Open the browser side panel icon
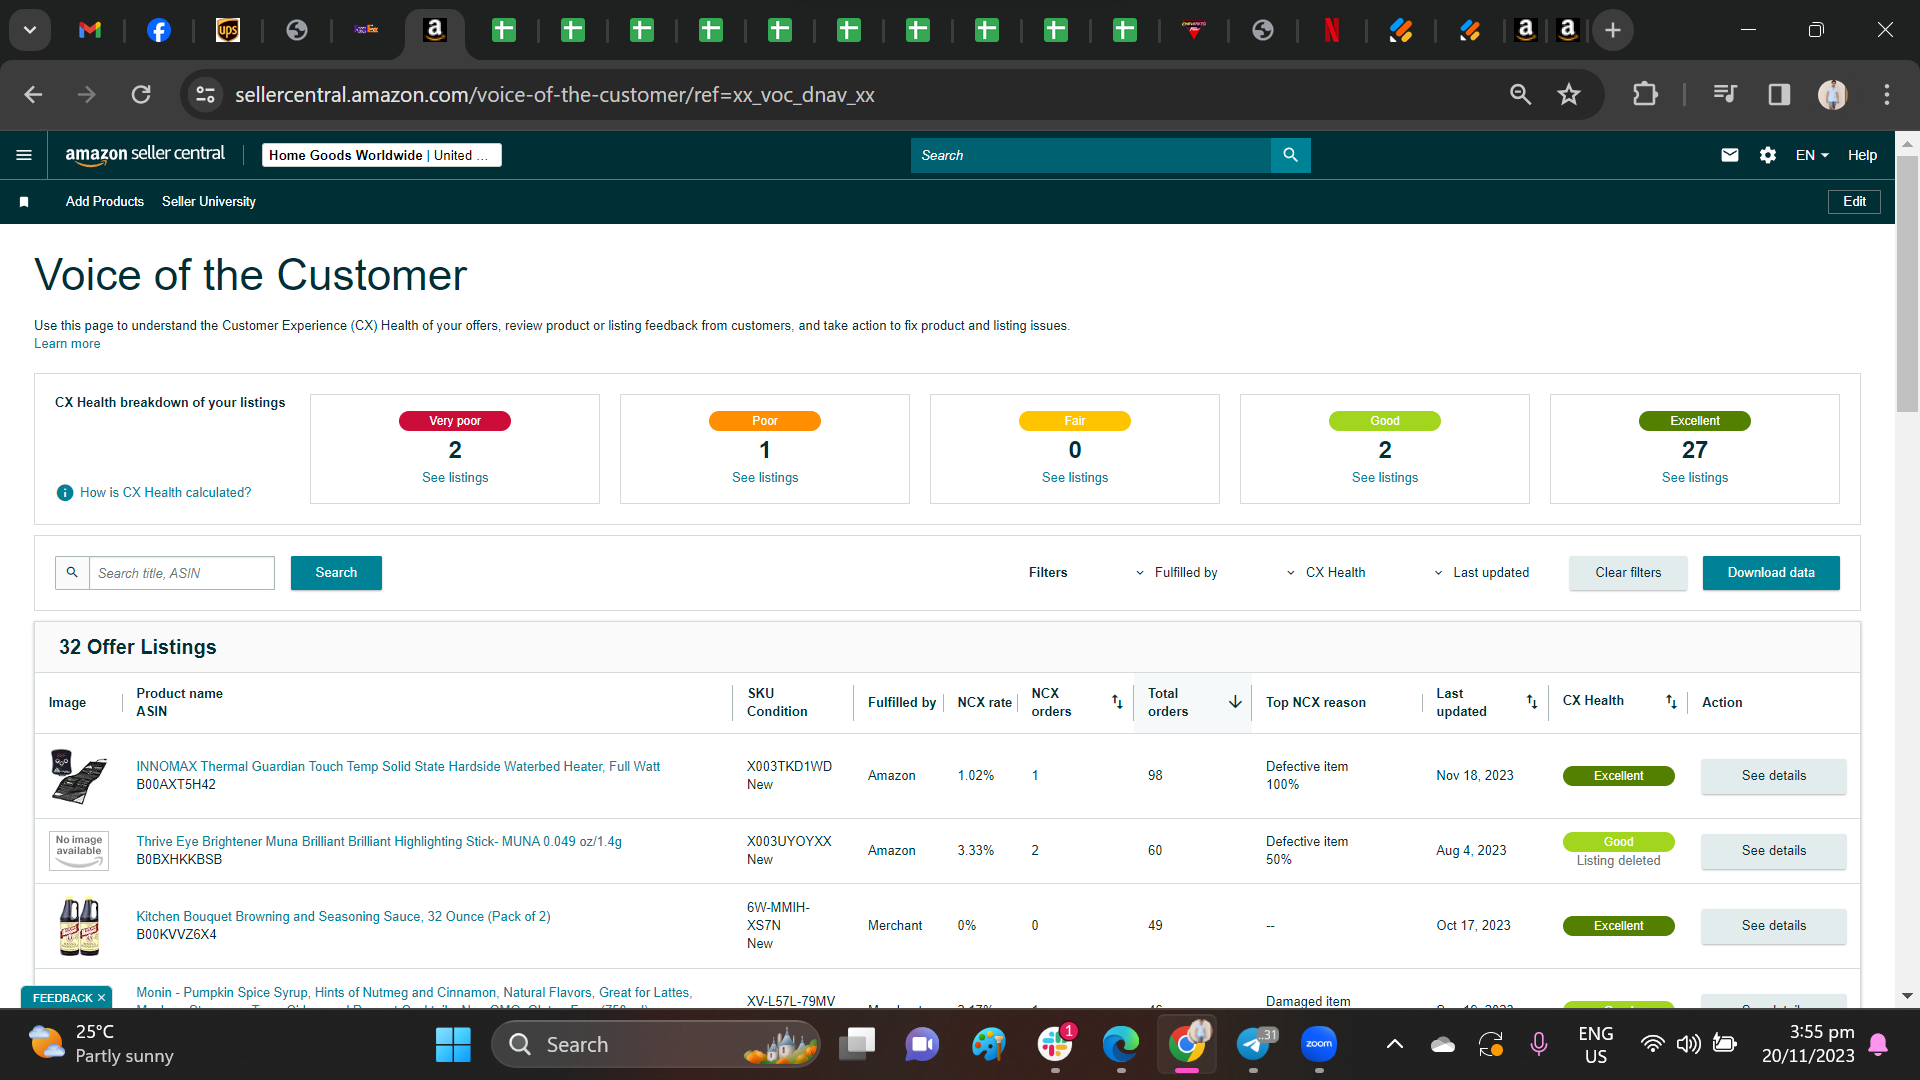This screenshot has width=1920, height=1080. [1779, 94]
